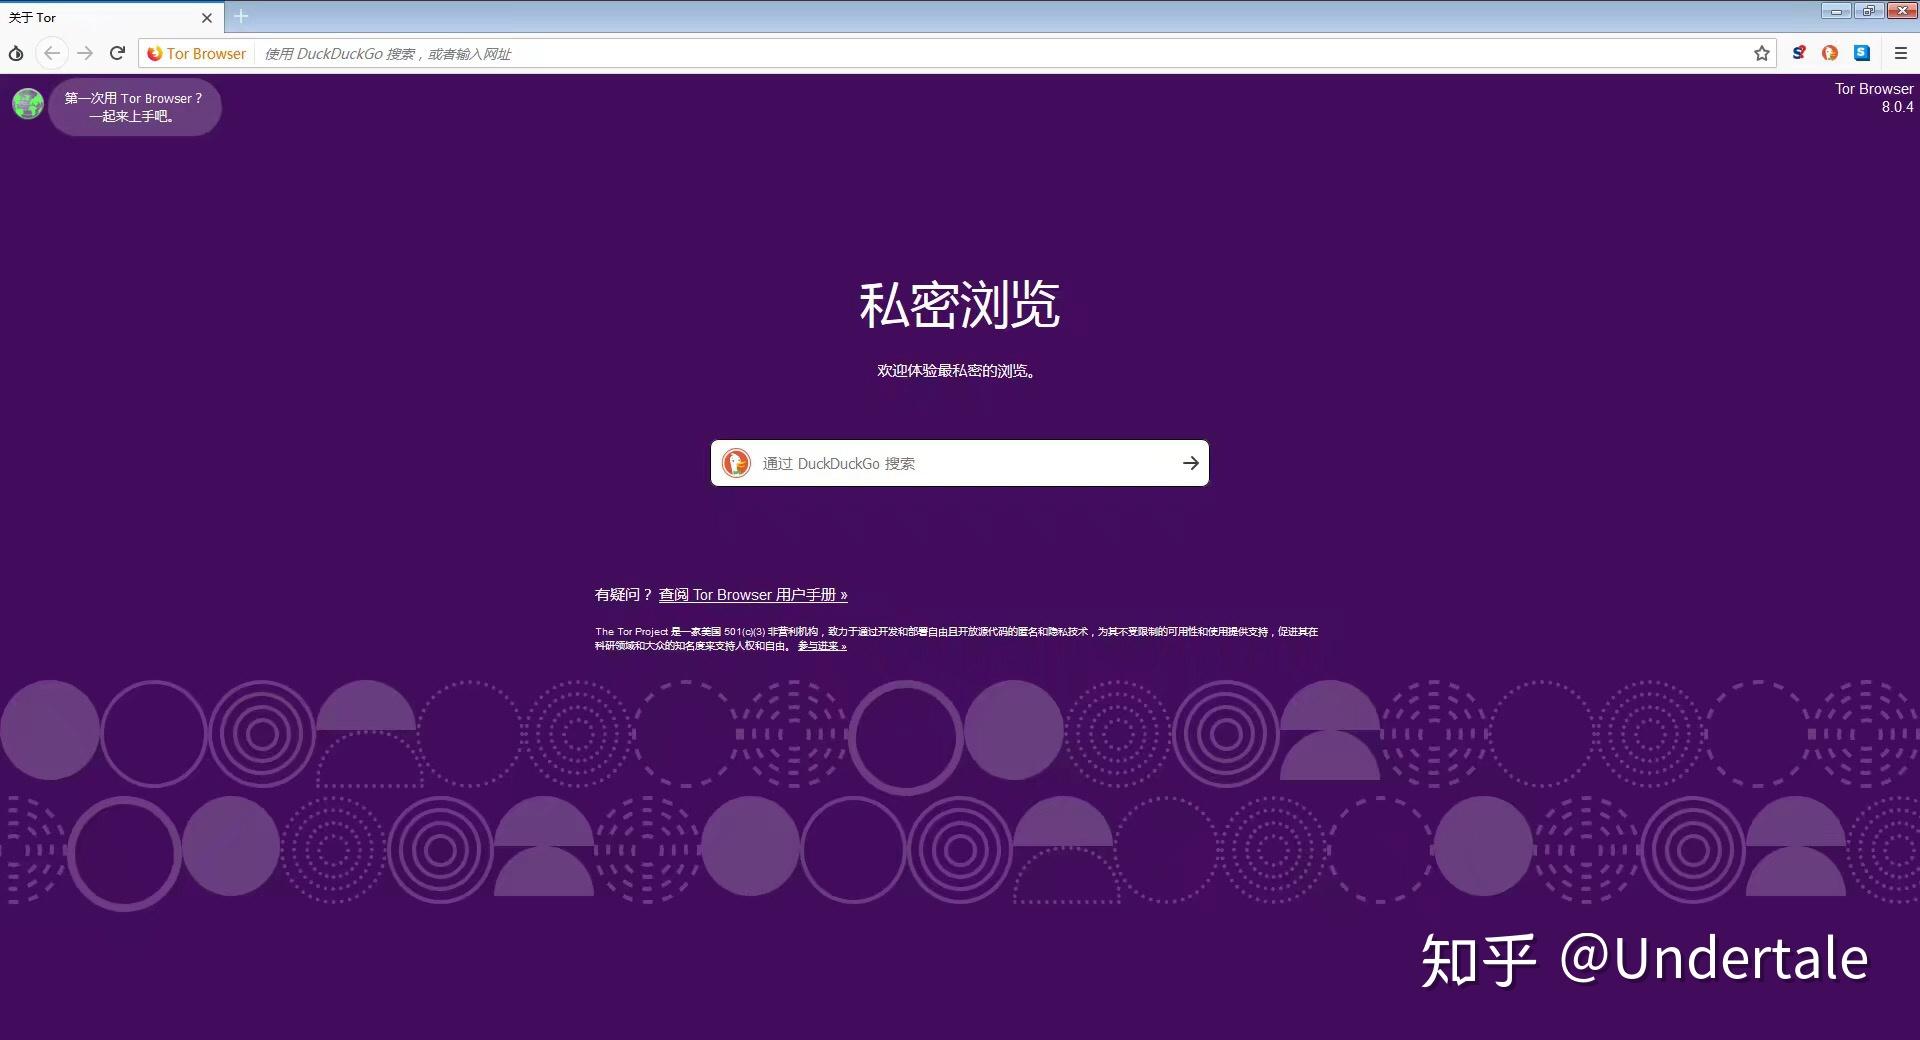Viewport: 1920px width, 1040px height.
Task: Open 查阅 Tor Browser 用户手册 link
Action: 753,595
